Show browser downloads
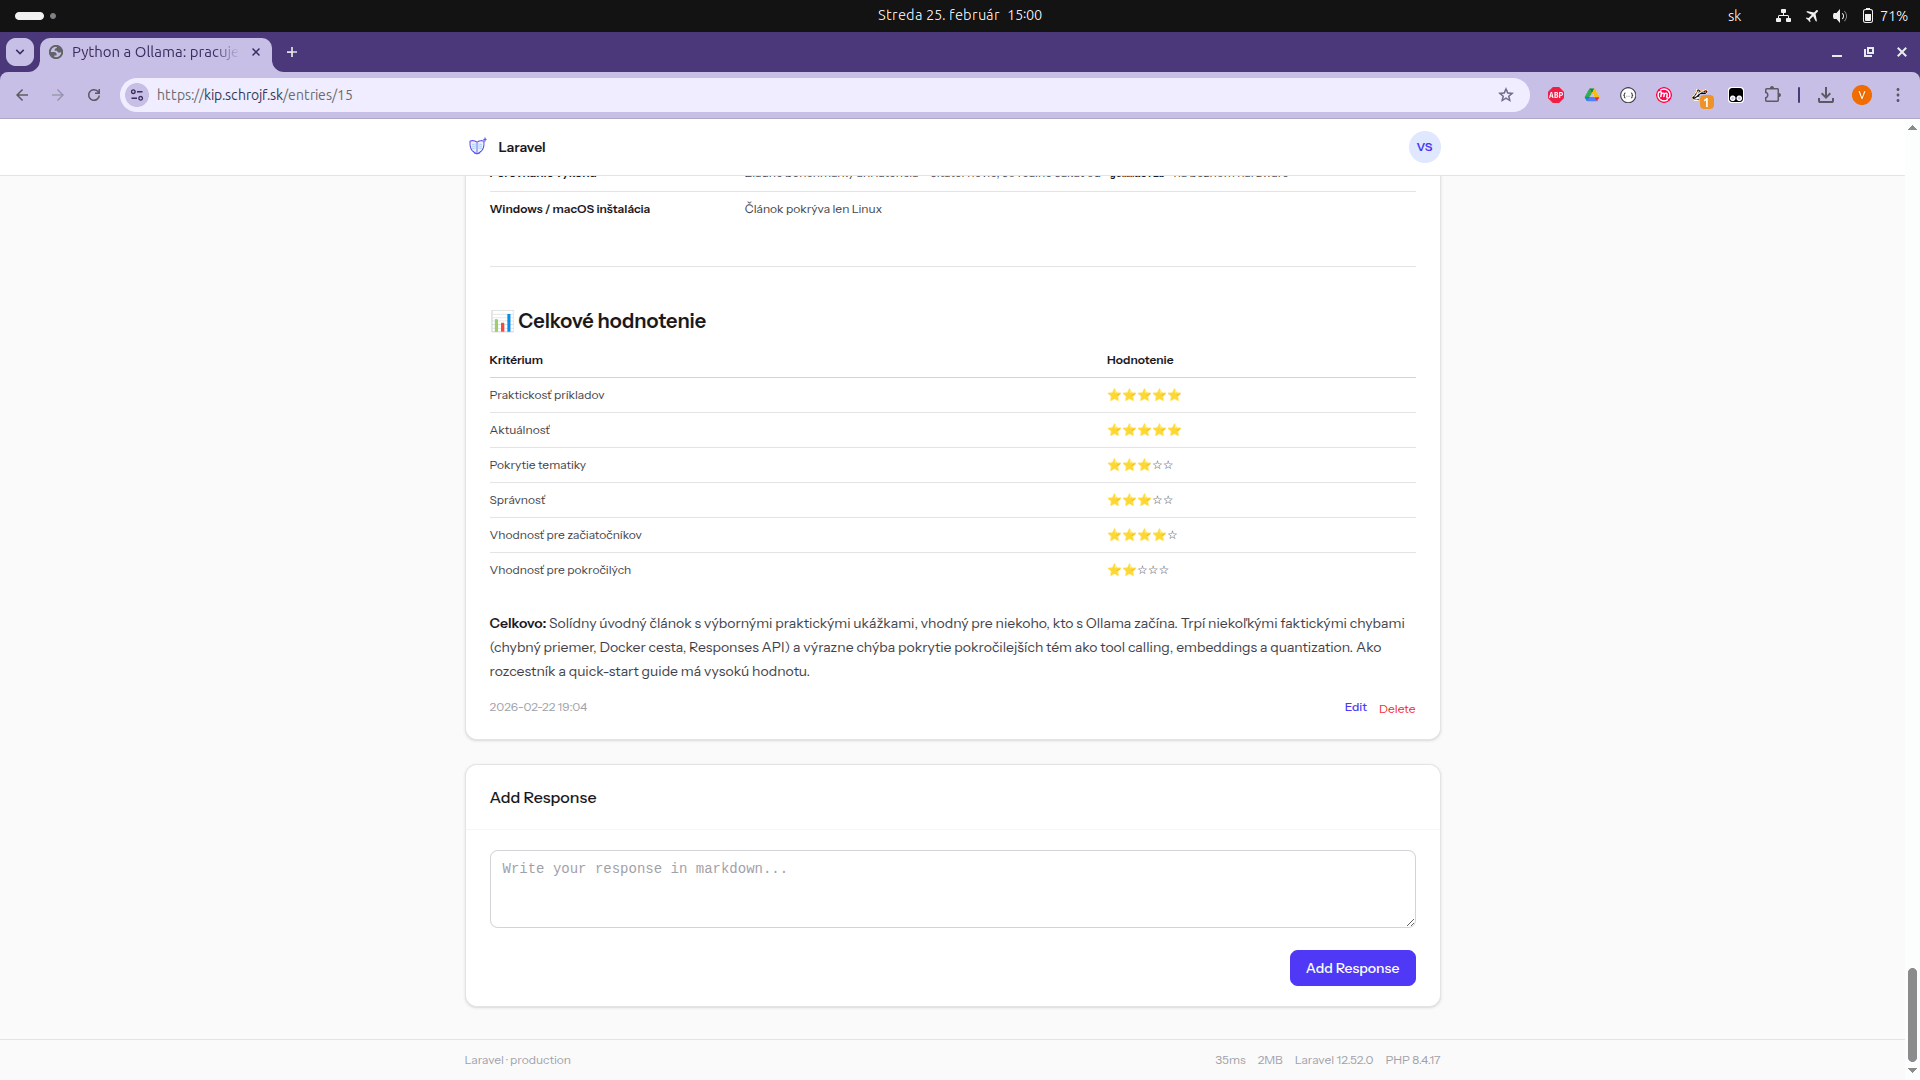Image resolution: width=1920 pixels, height=1080 pixels. (1826, 95)
